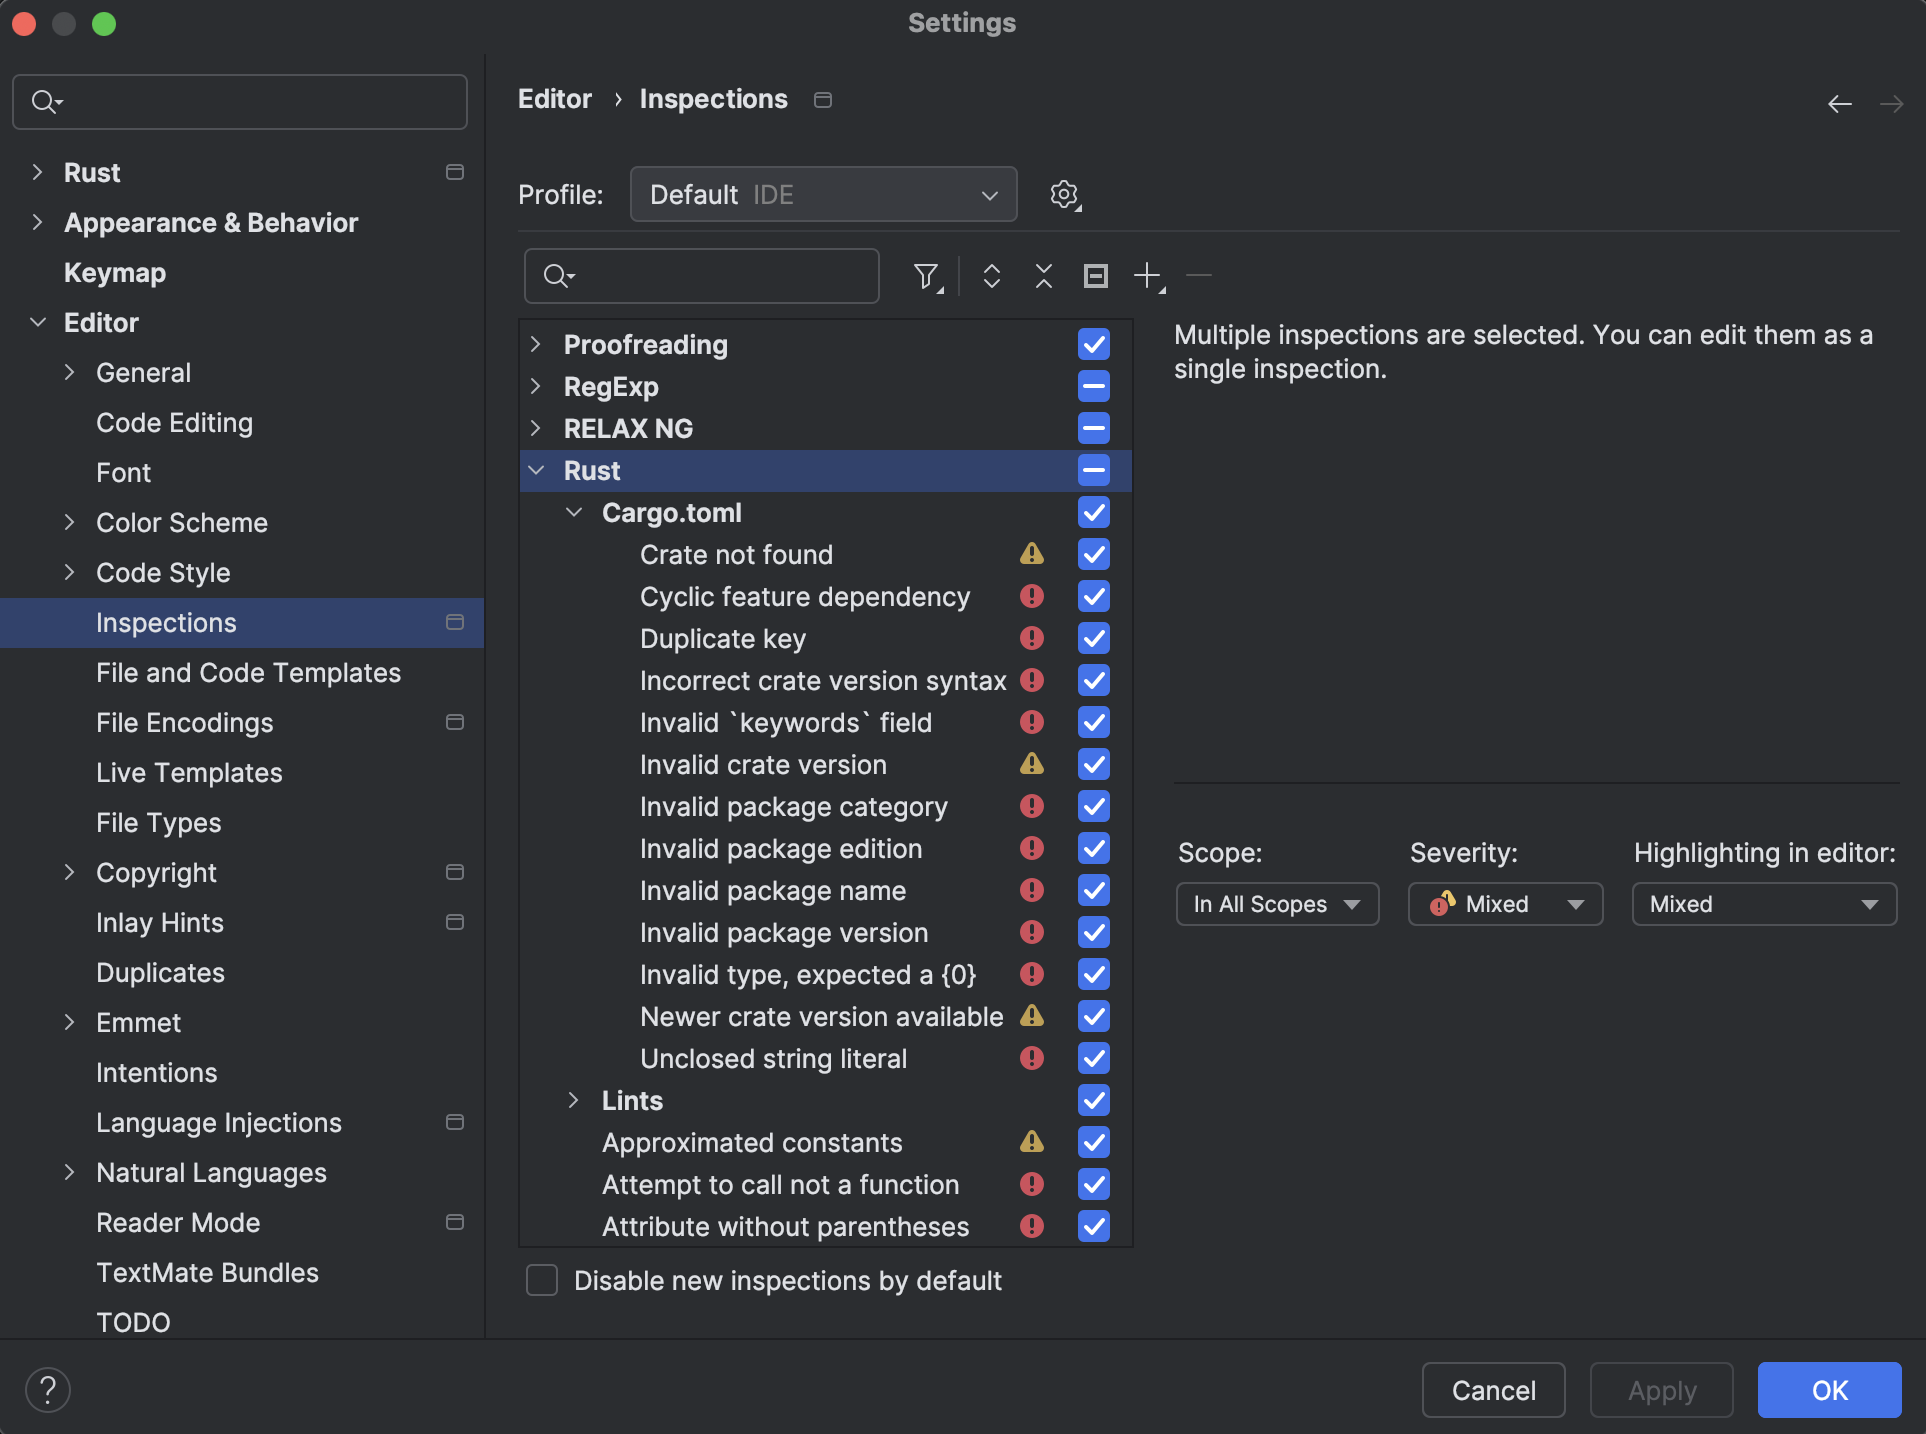Image resolution: width=1926 pixels, height=1434 pixels.
Task: Open the help question mark button
Action: point(47,1390)
